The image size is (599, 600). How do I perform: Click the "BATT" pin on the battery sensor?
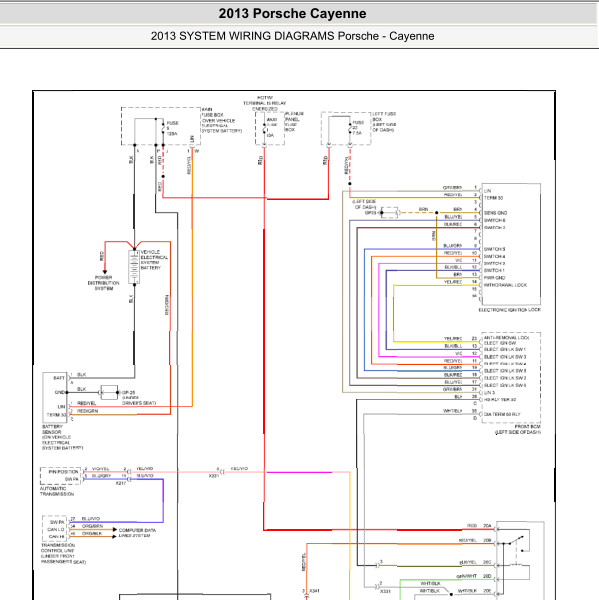click(59, 378)
